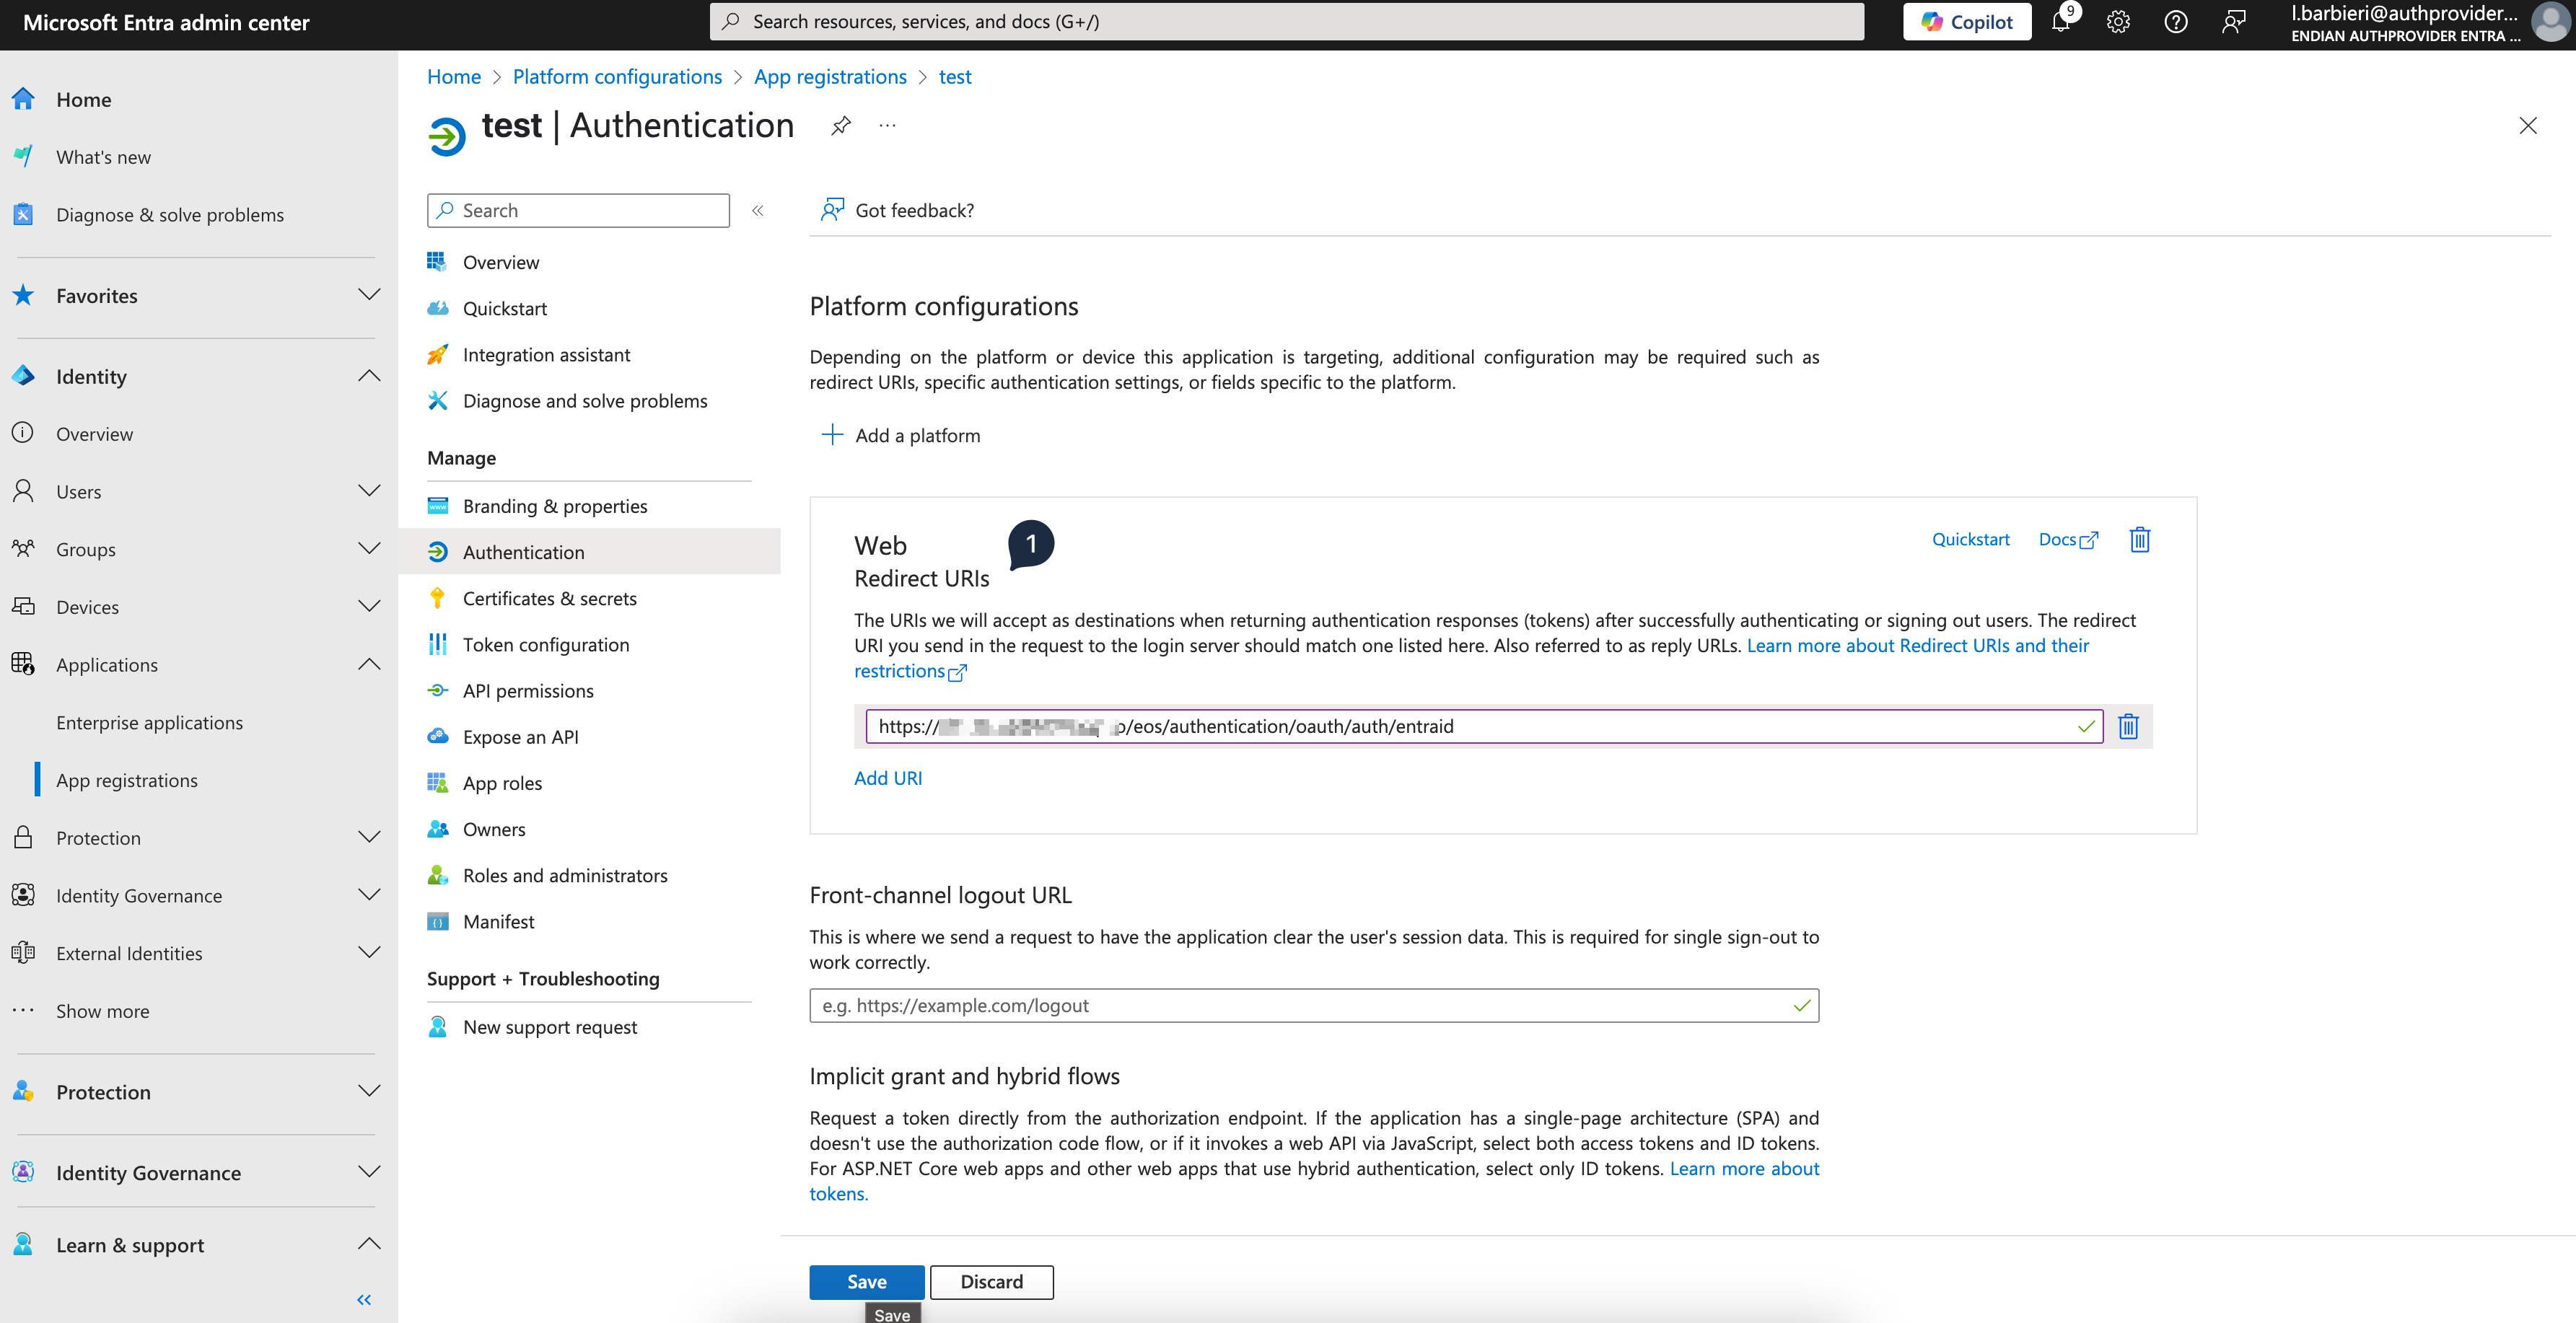Focus the app menu Search box
Screen dimensions: 2576x1323
578,210
